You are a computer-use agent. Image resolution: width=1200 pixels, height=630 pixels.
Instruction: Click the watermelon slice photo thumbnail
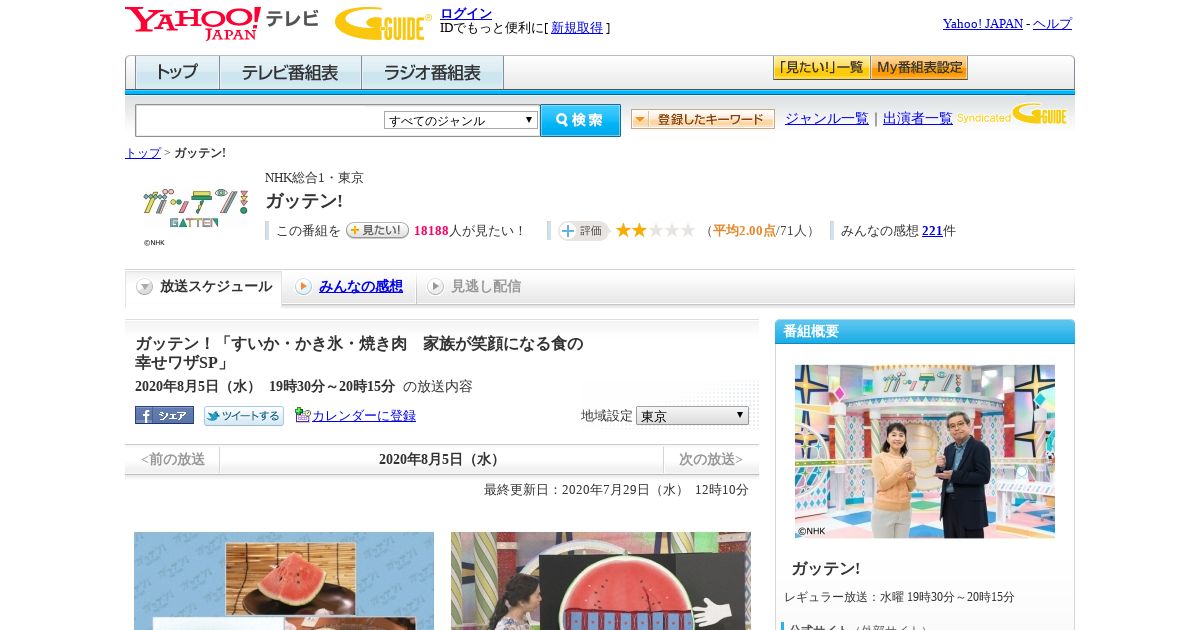click(x=284, y=581)
